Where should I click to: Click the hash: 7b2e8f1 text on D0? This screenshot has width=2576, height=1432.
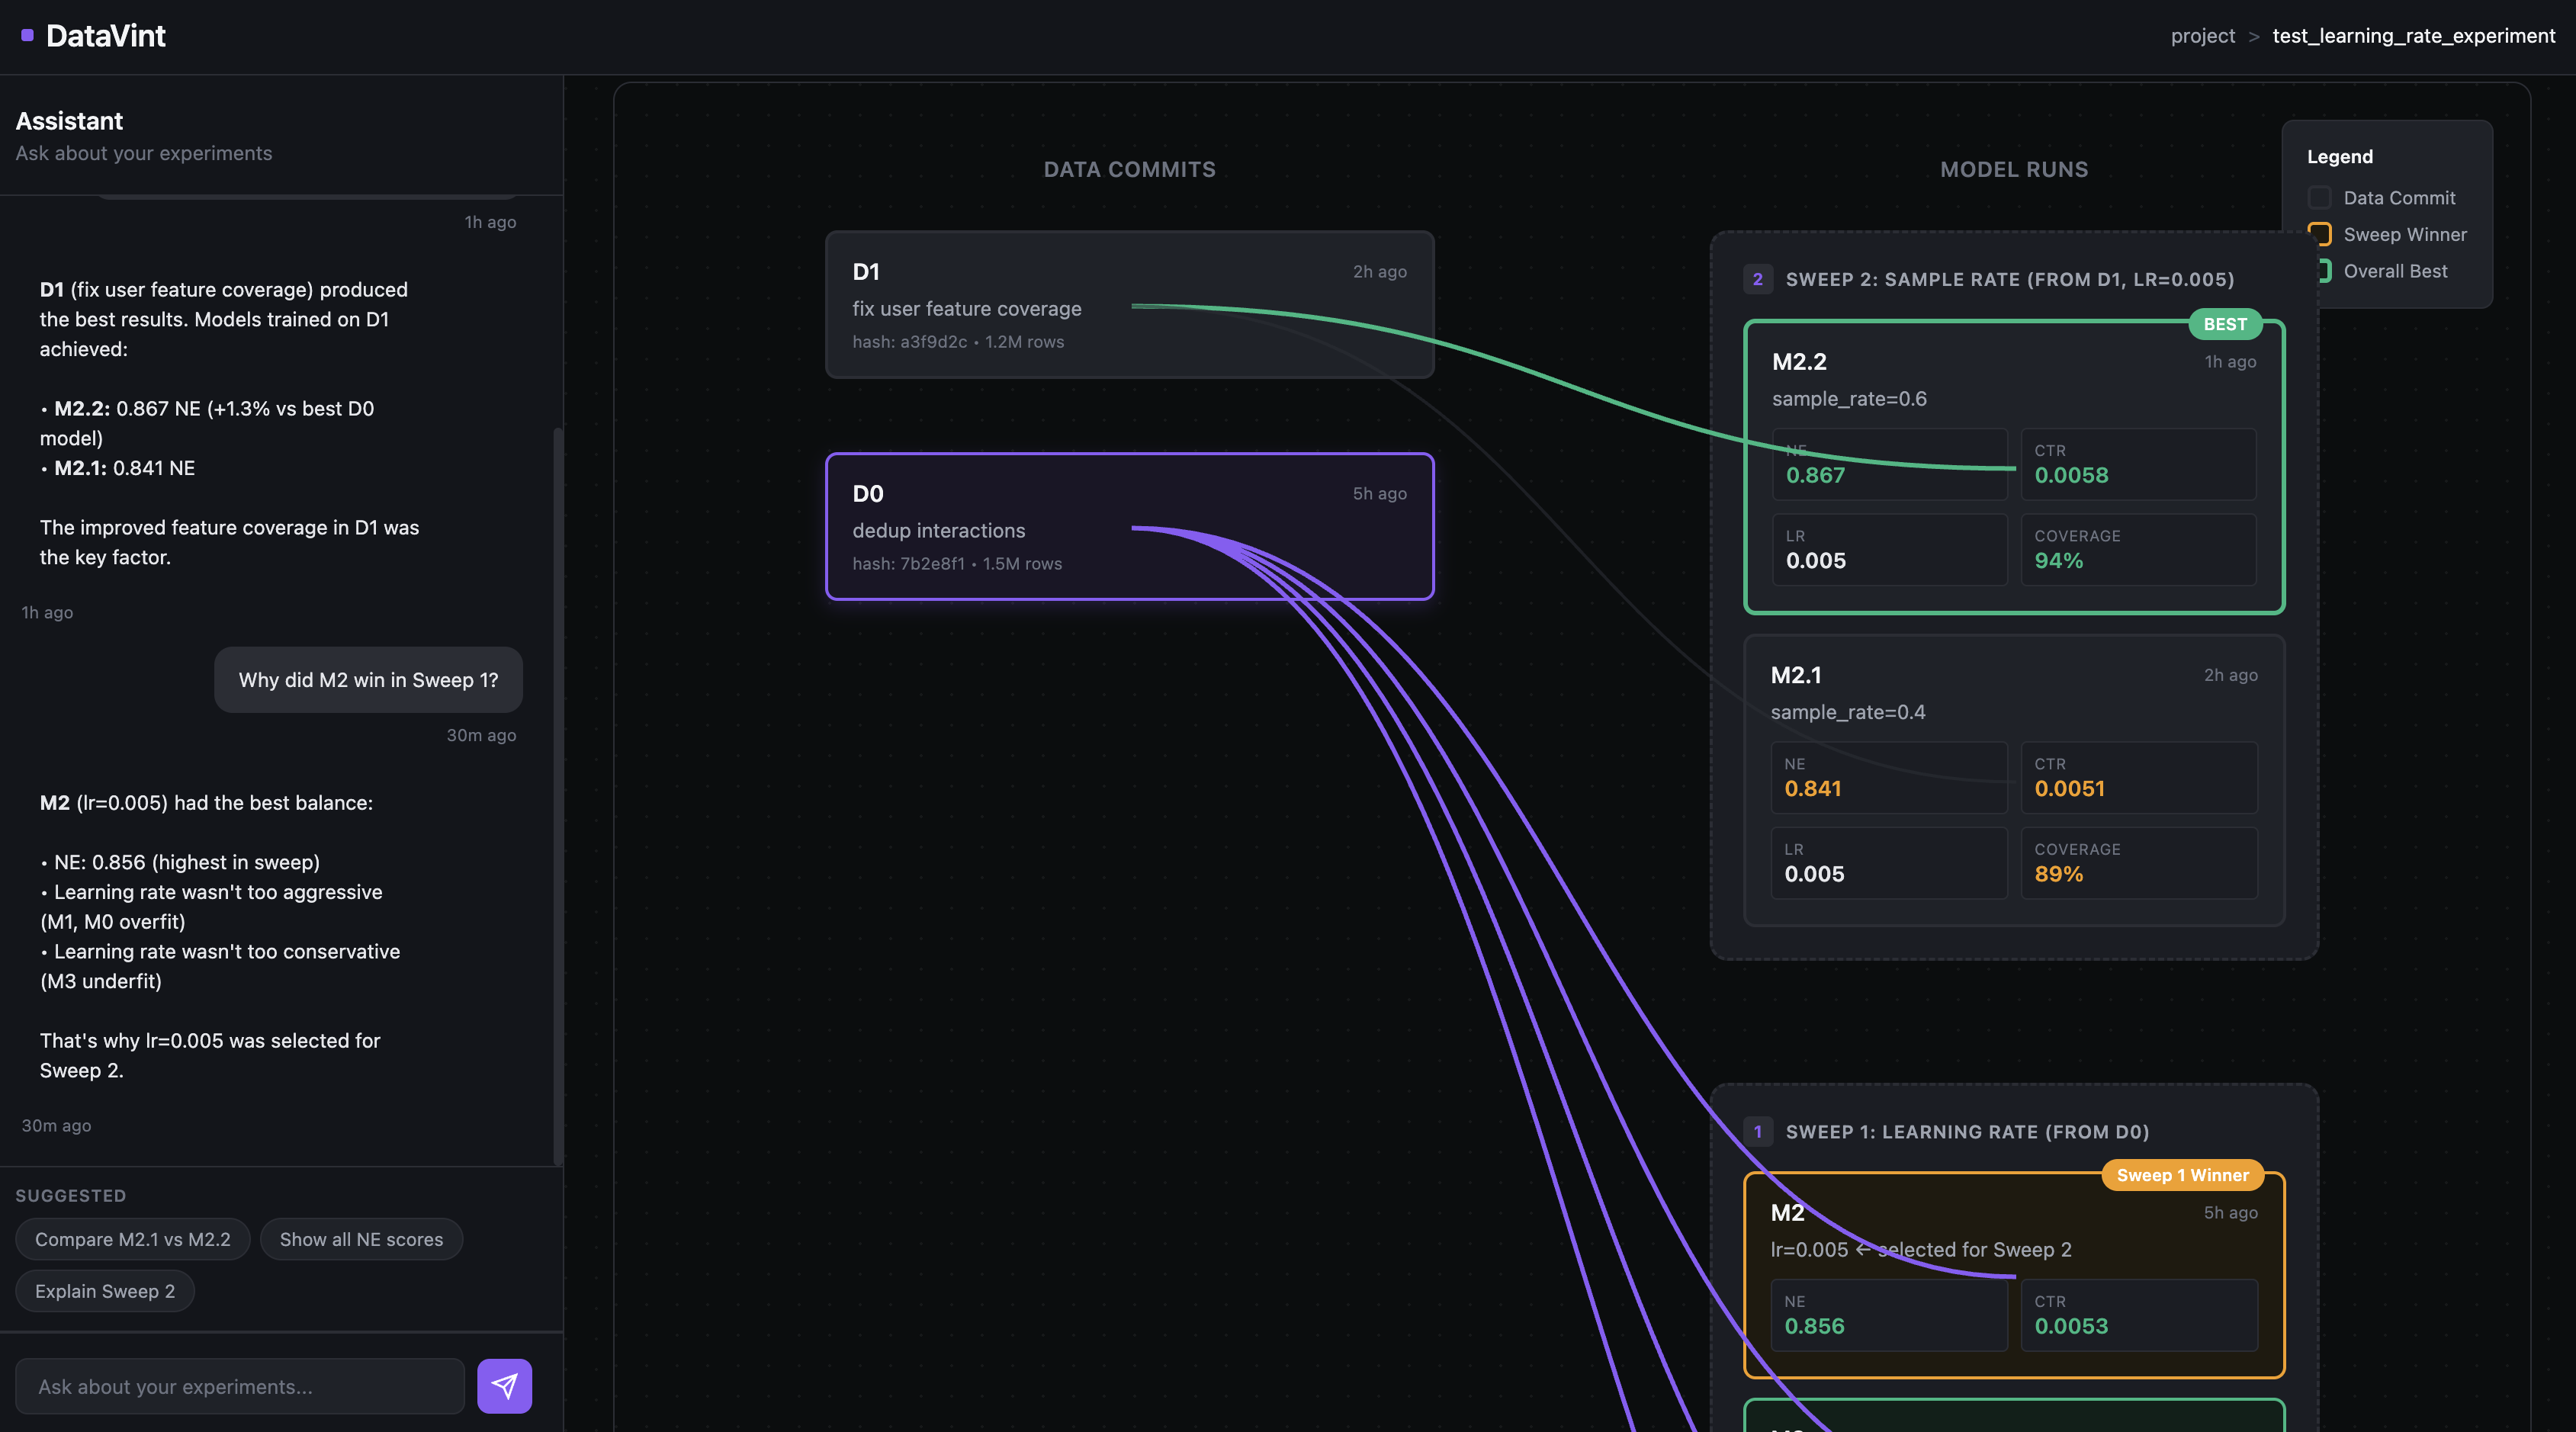coord(908,564)
